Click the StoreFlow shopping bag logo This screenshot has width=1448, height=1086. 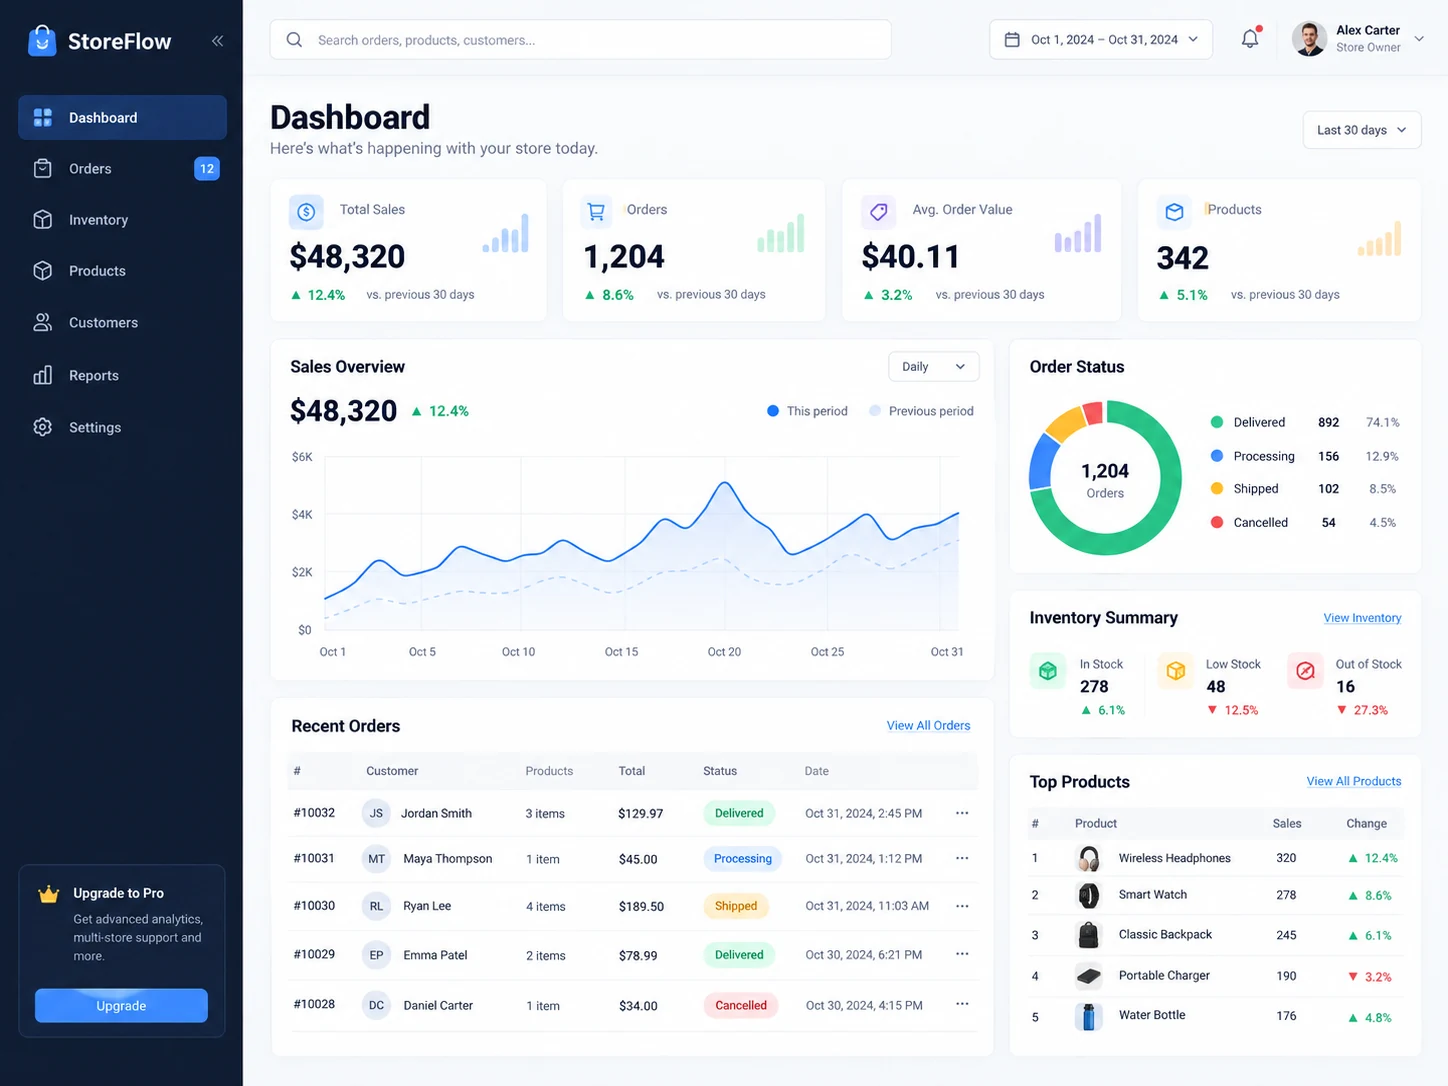pos(42,40)
